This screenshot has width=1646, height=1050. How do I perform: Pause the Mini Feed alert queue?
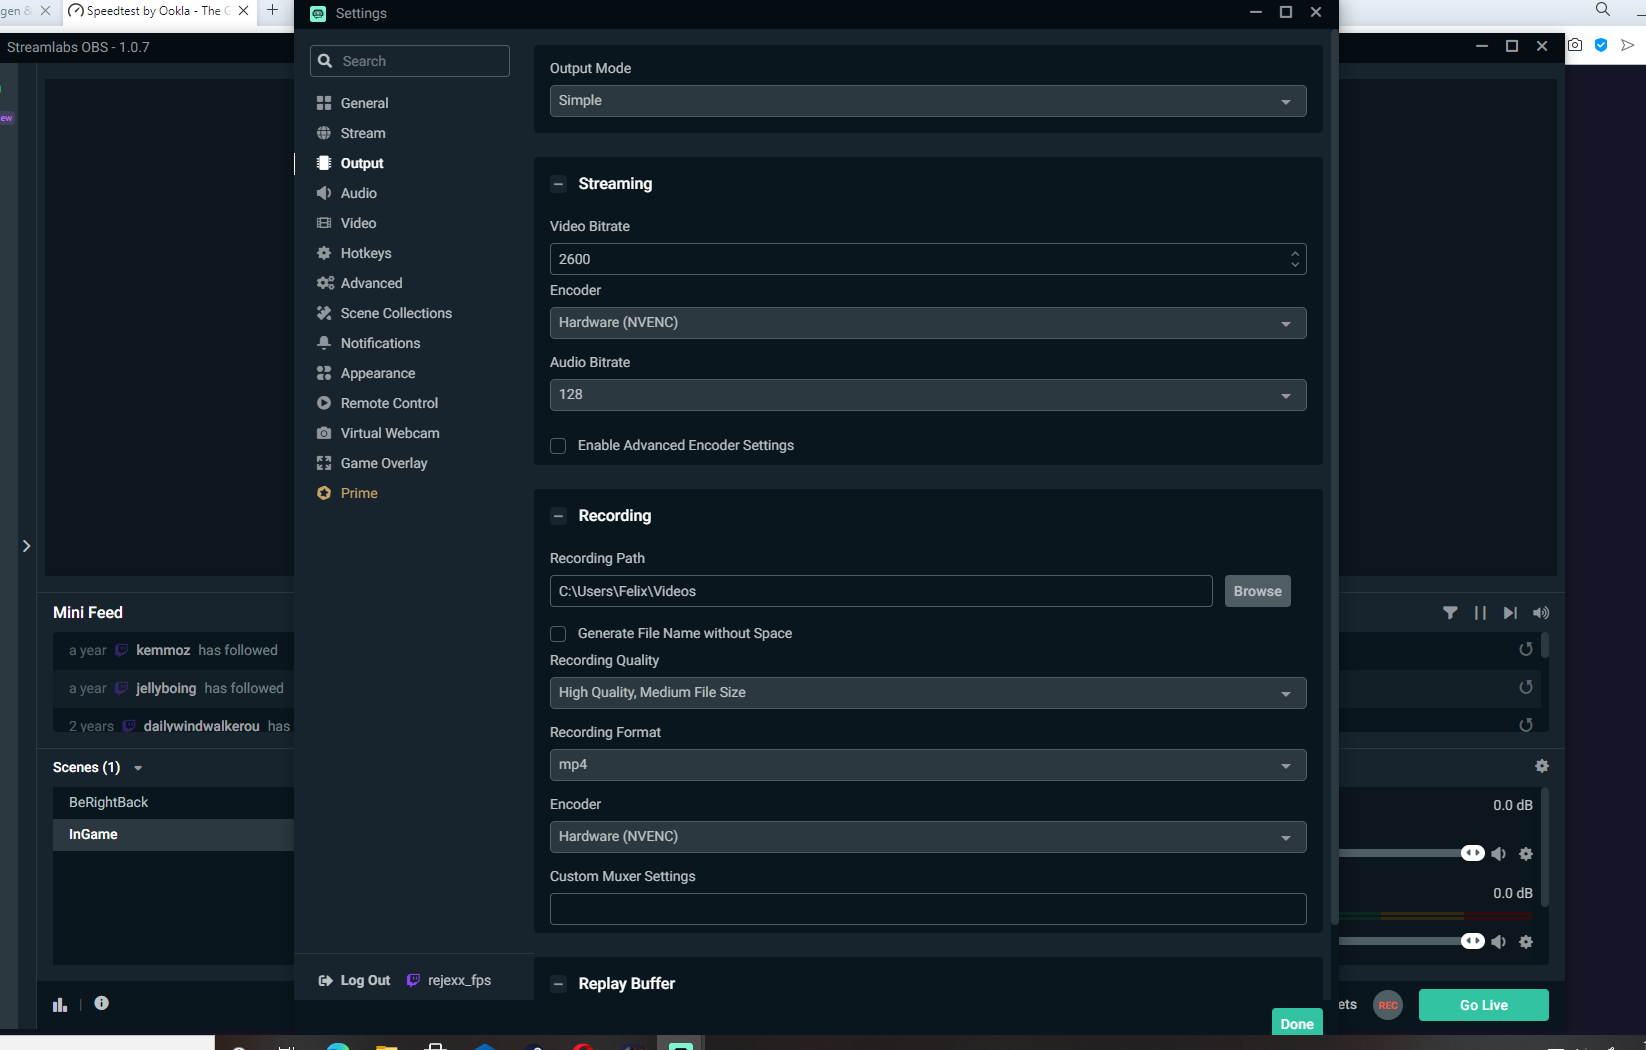[x=1480, y=613]
